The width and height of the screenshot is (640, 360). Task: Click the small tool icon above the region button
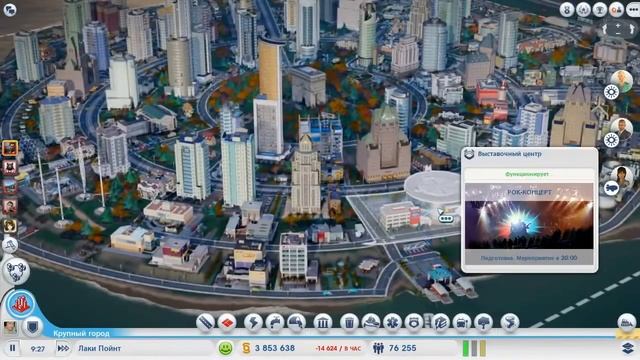pos(10,245)
